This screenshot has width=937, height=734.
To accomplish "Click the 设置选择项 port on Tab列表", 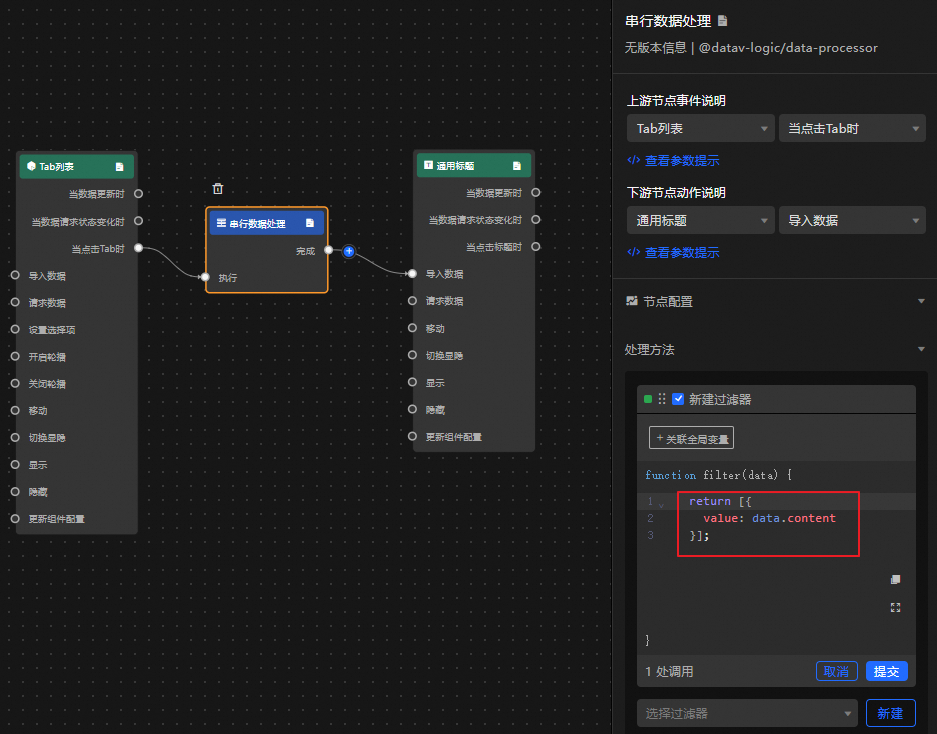I will [x=15, y=329].
